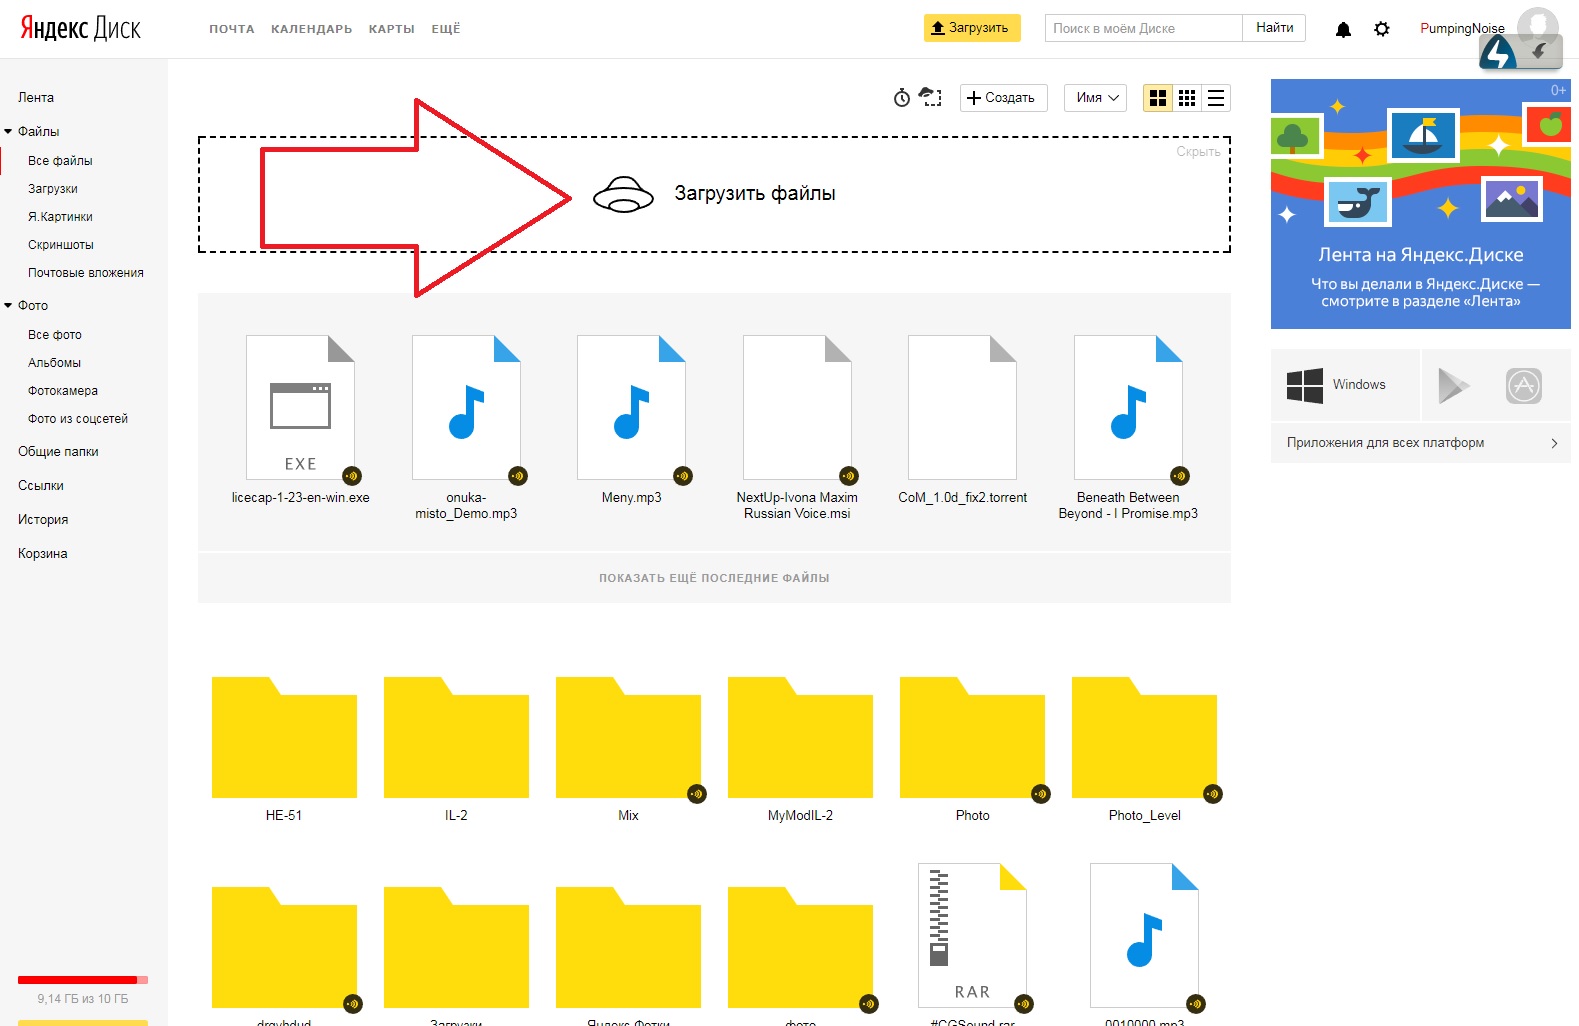This screenshot has width=1579, height=1026.
Task: Switch to small tiles view
Action: pos(1187,98)
